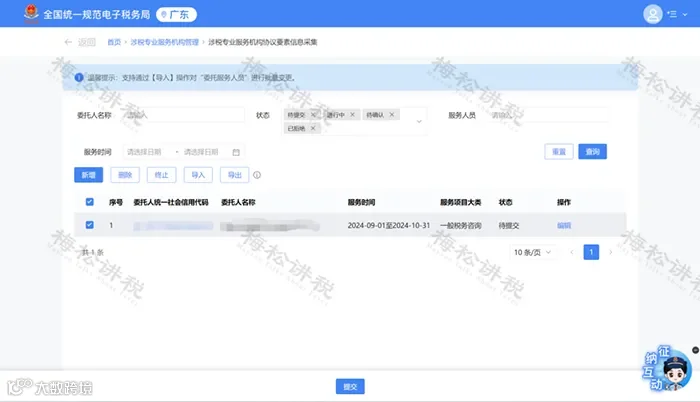This screenshot has width=700, height=402.
Task: Click the 删除 delete button
Action: (125, 175)
